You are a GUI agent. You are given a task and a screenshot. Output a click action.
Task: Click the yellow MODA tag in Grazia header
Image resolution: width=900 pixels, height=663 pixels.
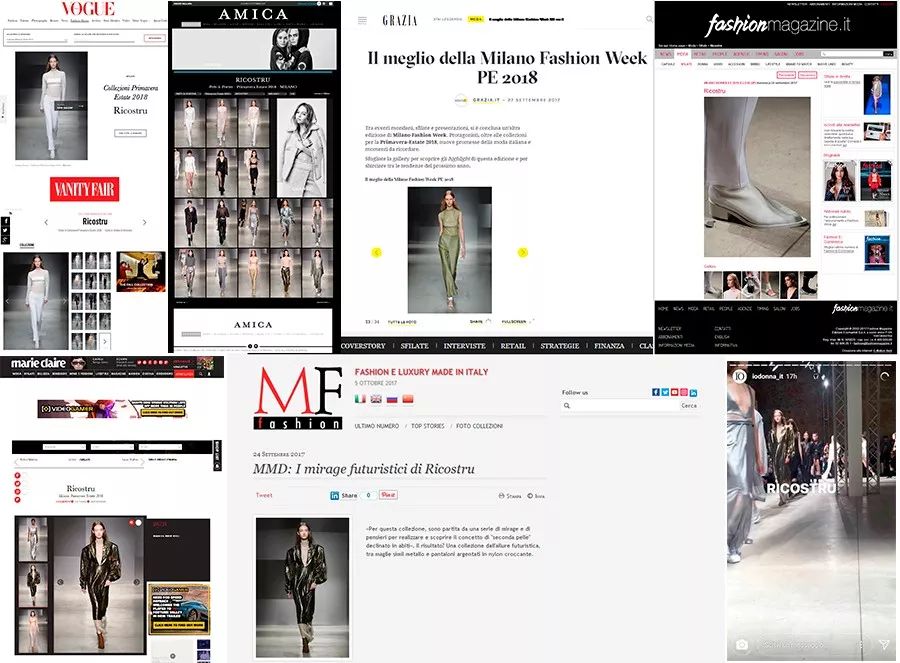click(475, 19)
